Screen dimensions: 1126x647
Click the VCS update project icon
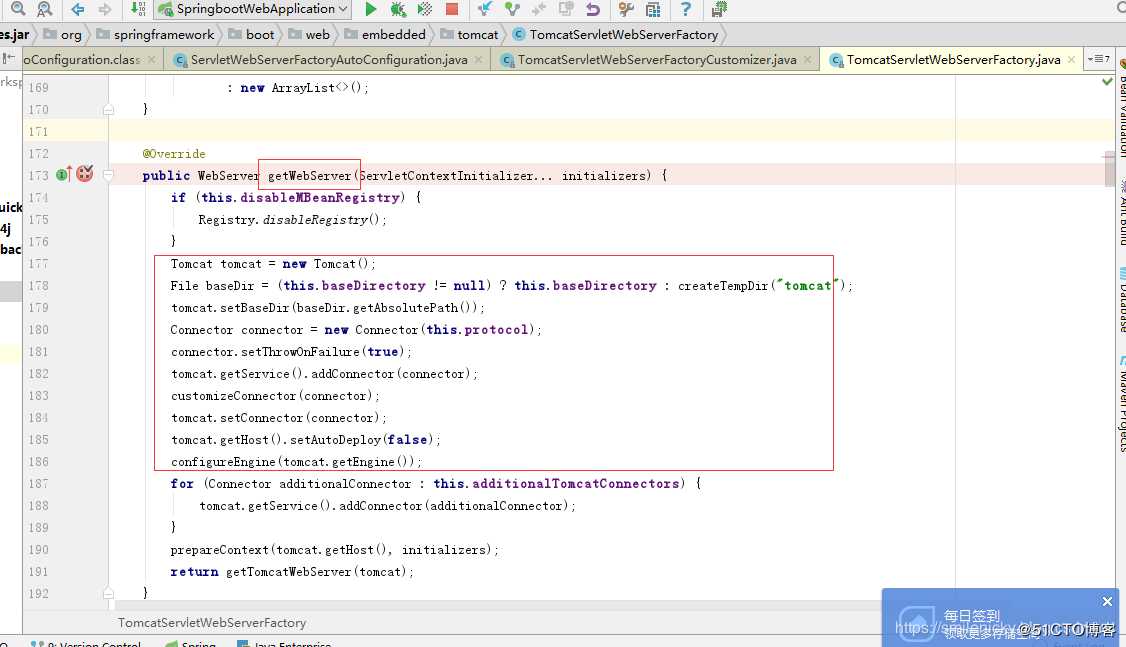pos(485,9)
